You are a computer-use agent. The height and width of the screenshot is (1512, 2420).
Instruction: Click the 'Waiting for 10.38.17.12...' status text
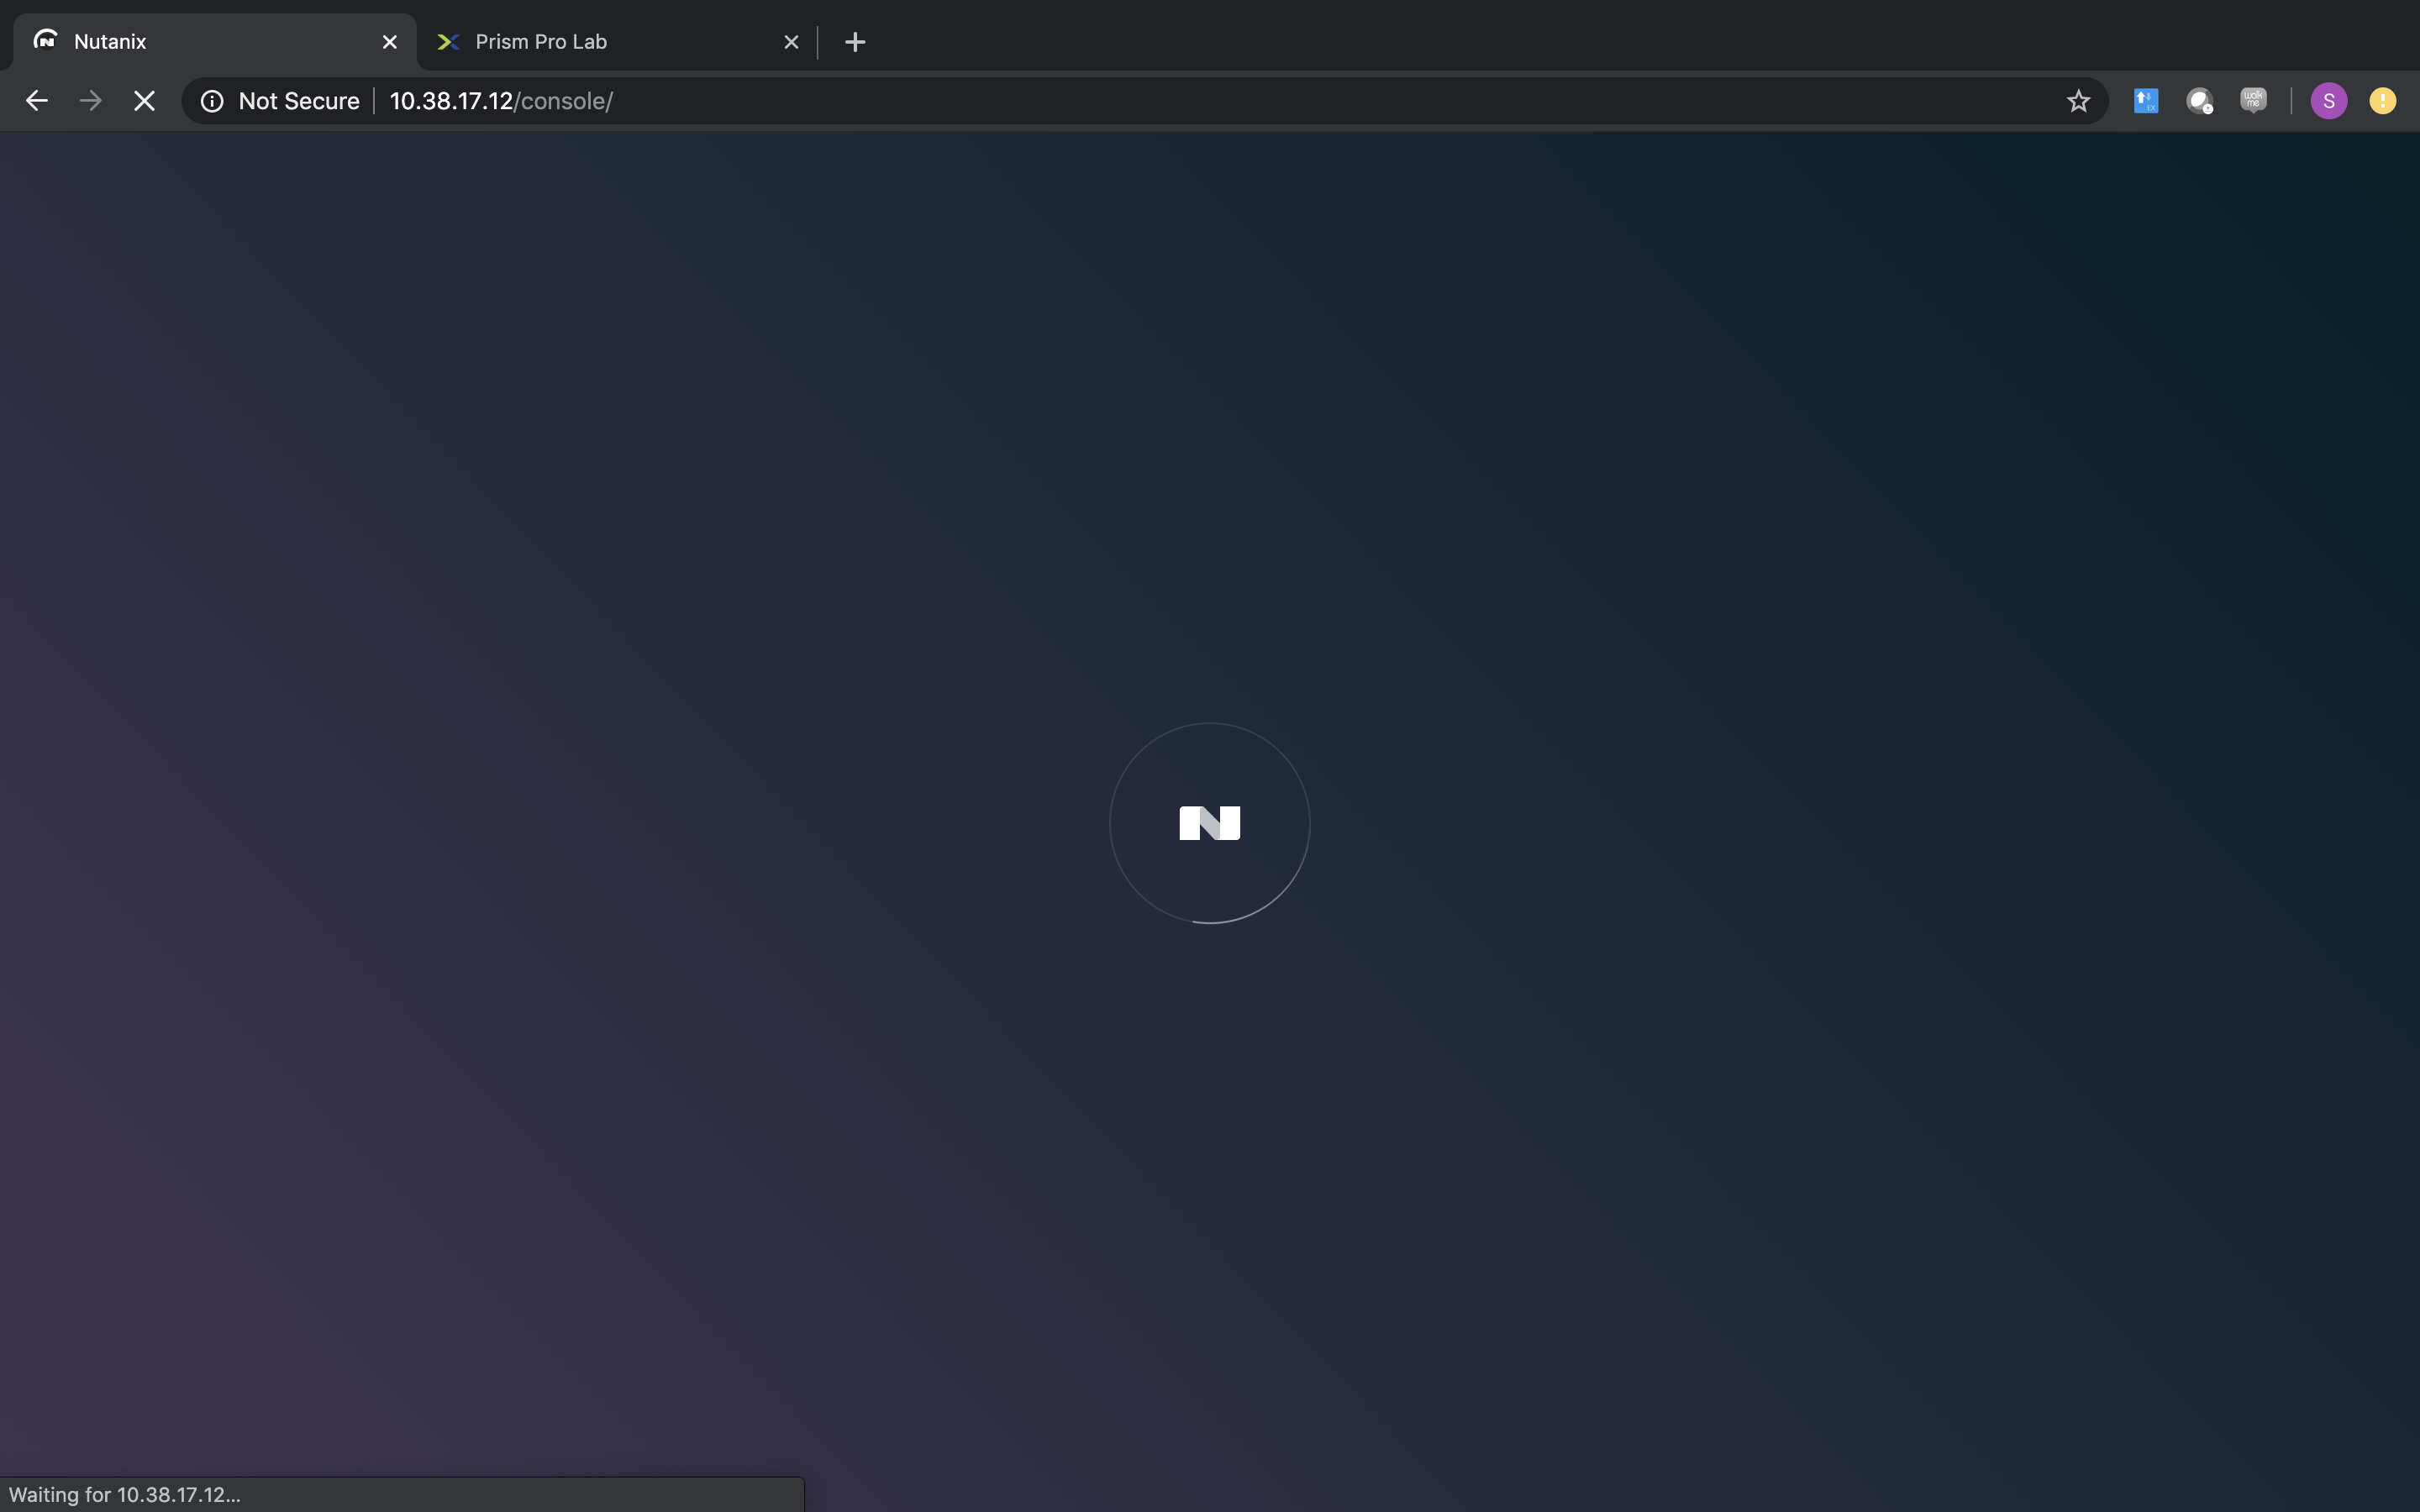(x=125, y=1494)
